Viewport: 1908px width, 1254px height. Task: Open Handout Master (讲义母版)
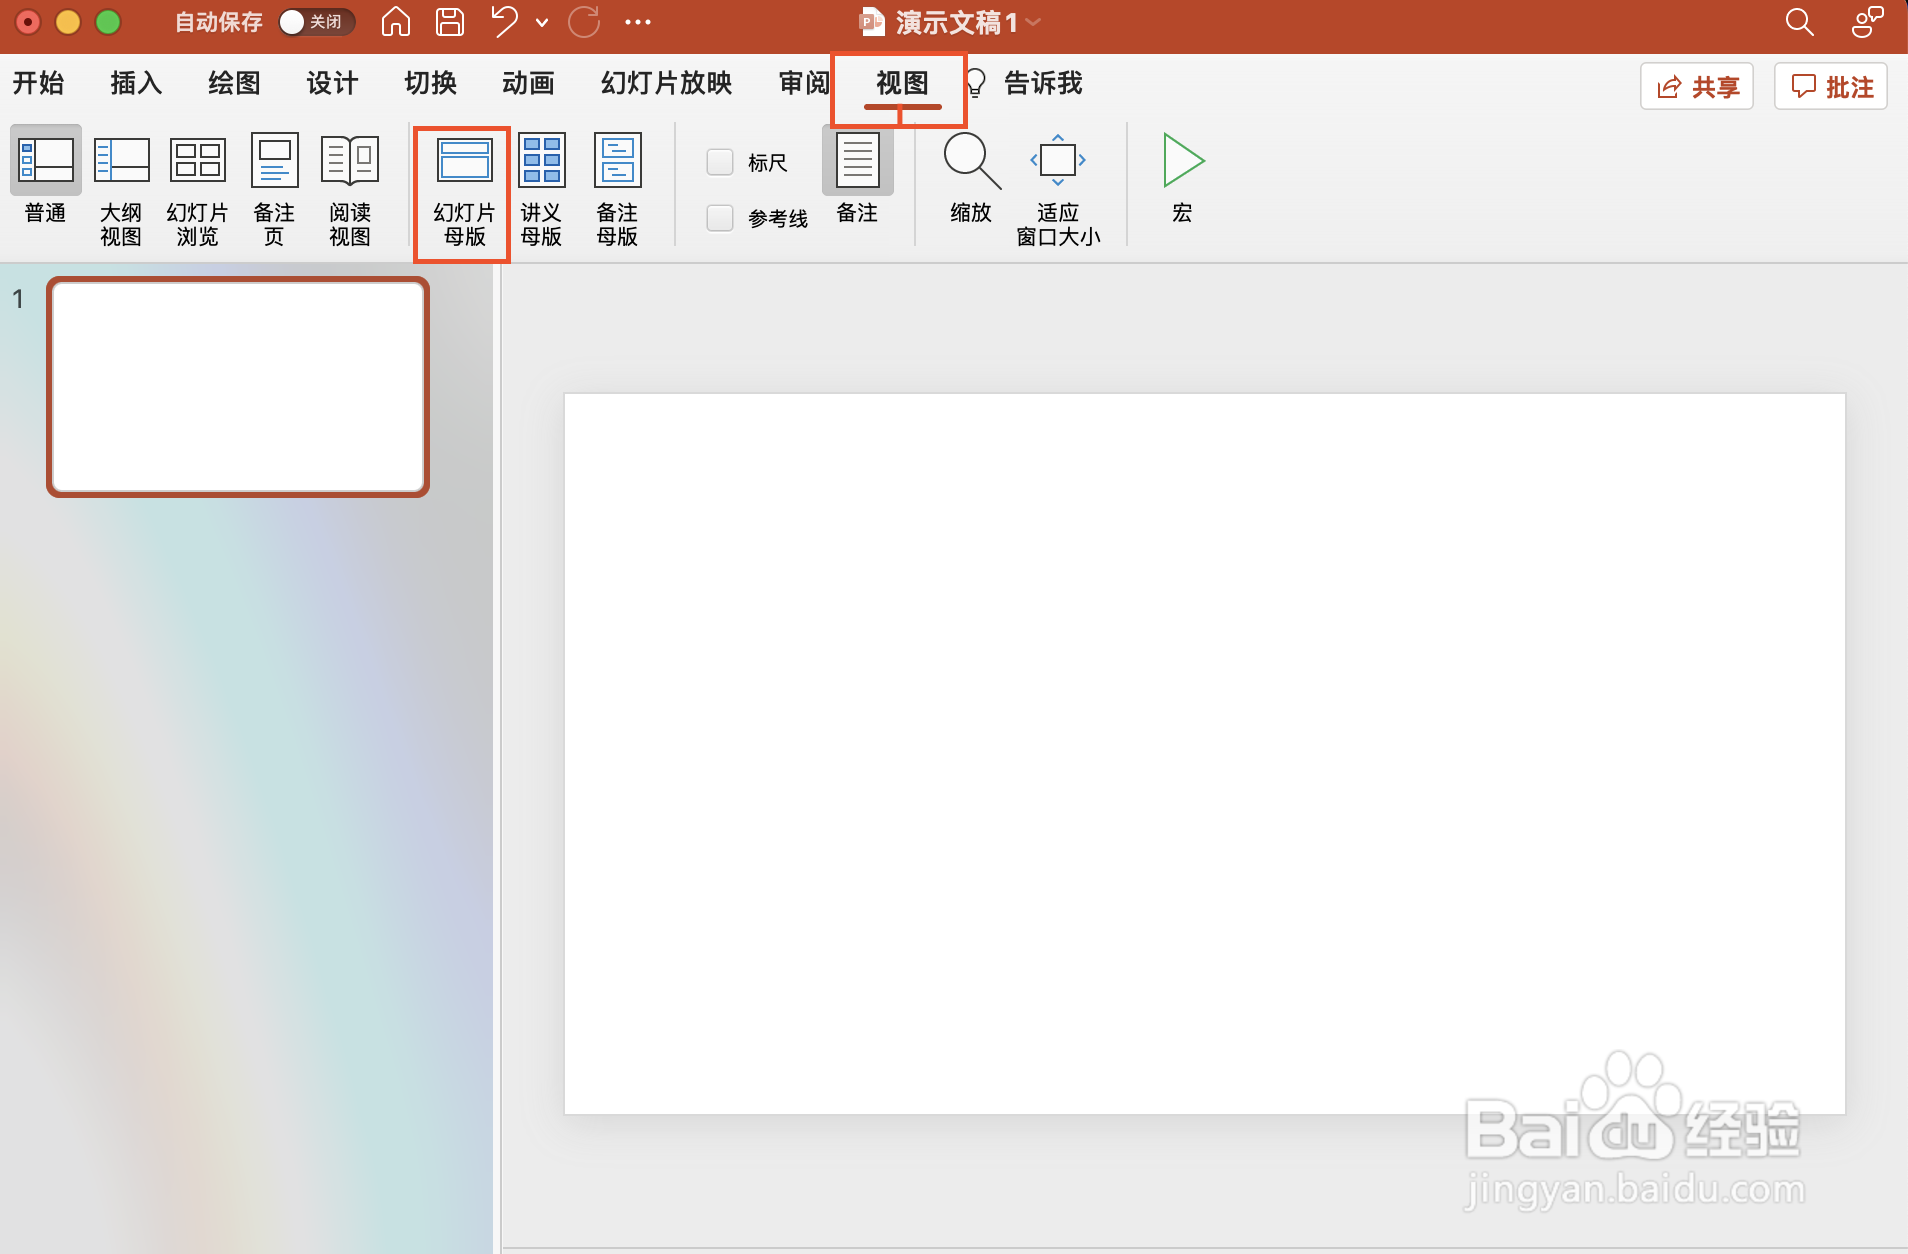541,190
